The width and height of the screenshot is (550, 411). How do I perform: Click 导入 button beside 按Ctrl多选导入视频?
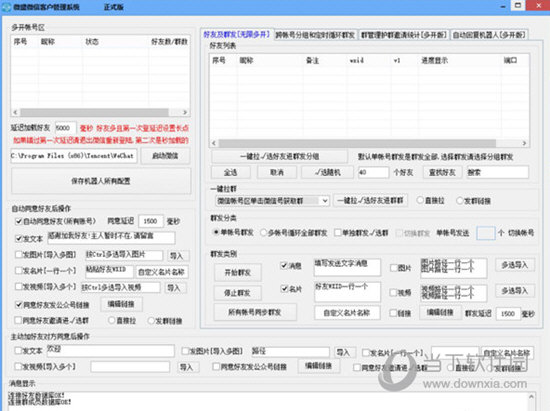coord(174,288)
